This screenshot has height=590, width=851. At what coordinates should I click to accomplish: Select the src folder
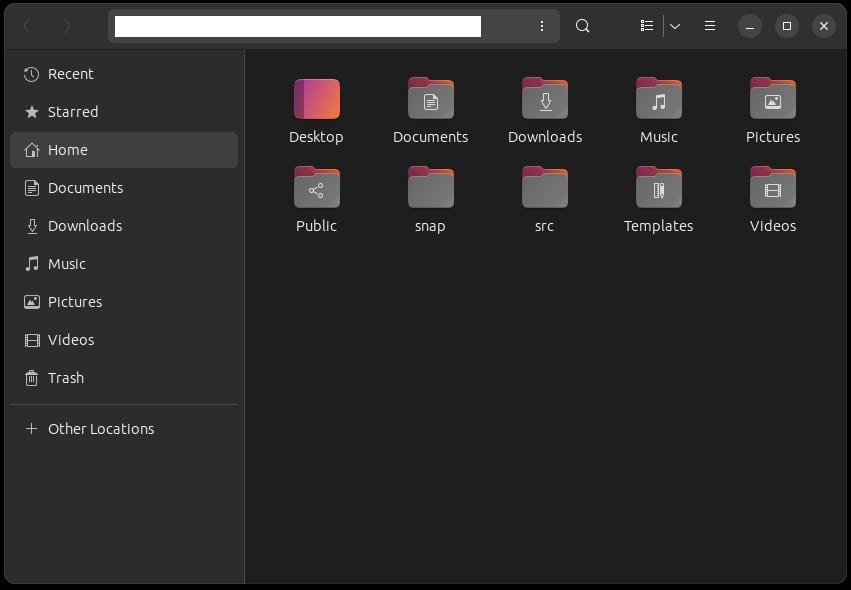pos(545,187)
